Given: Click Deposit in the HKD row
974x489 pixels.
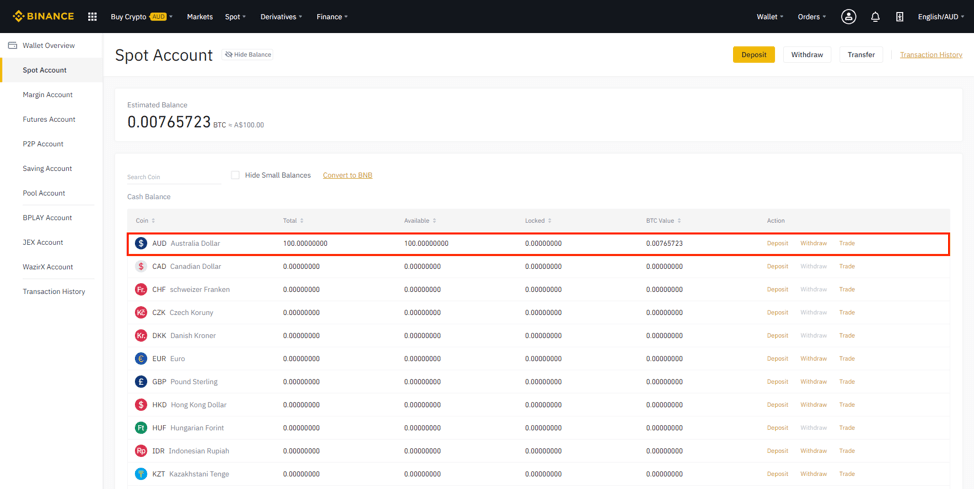Looking at the screenshot, I should [777, 404].
